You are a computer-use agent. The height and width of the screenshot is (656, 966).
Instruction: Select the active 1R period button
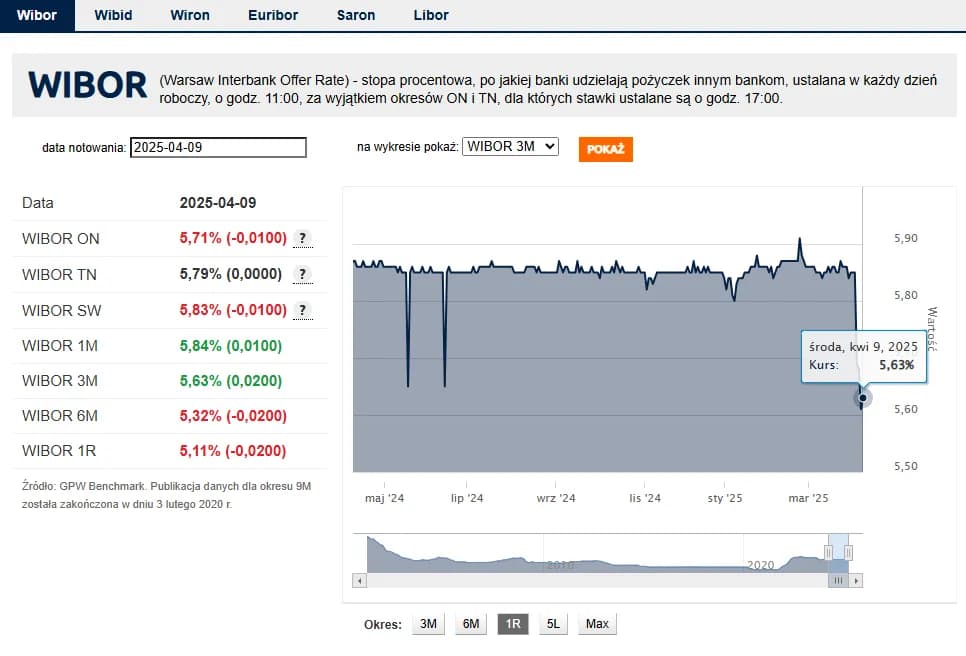coord(512,624)
